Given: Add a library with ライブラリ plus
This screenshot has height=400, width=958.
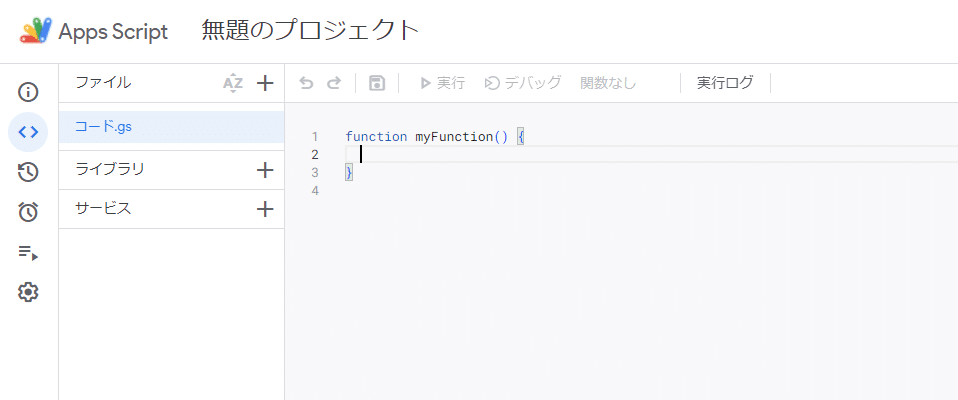Looking at the screenshot, I should click(x=265, y=170).
